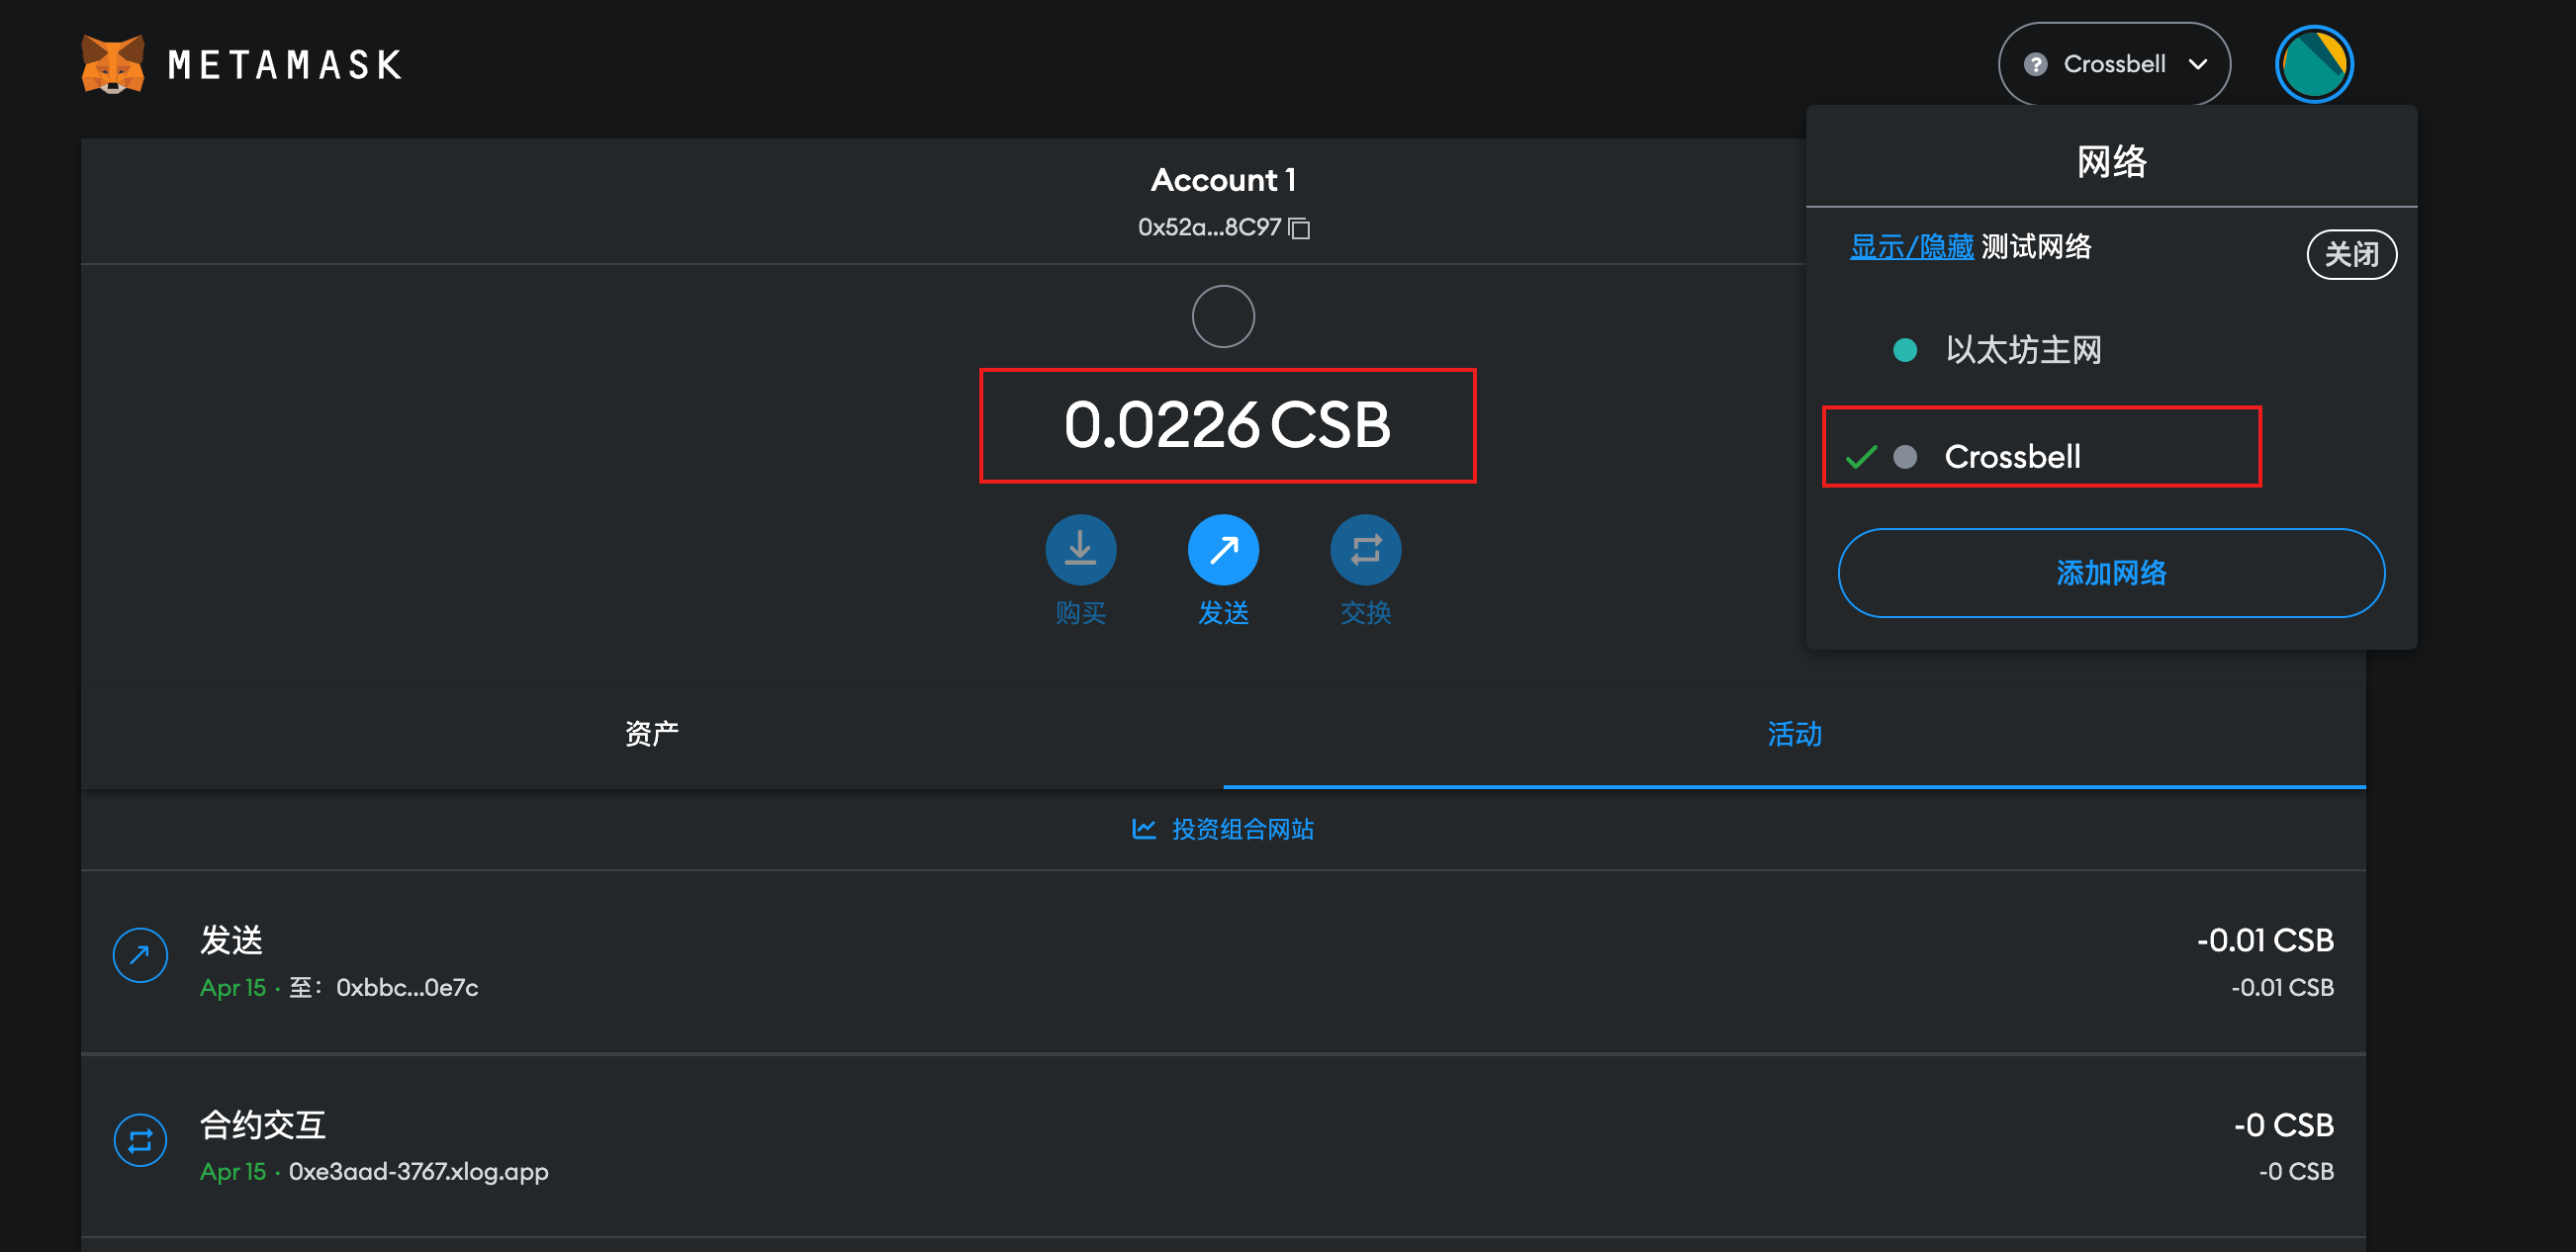Image resolution: width=2576 pixels, height=1252 pixels.
Task: Click the swap icon beside 合约交互
Action: click(x=140, y=1140)
